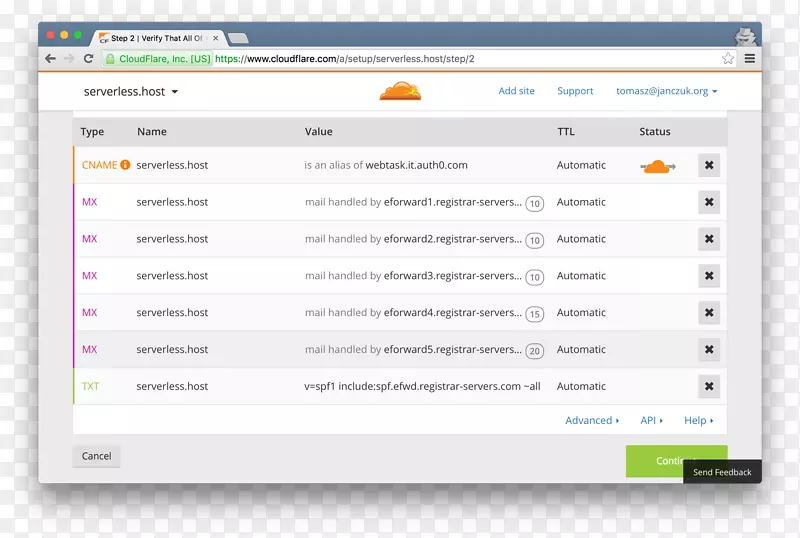Click the Status column header
Image resolution: width=800 pixels, height=538 pixels.
point(655,132)
